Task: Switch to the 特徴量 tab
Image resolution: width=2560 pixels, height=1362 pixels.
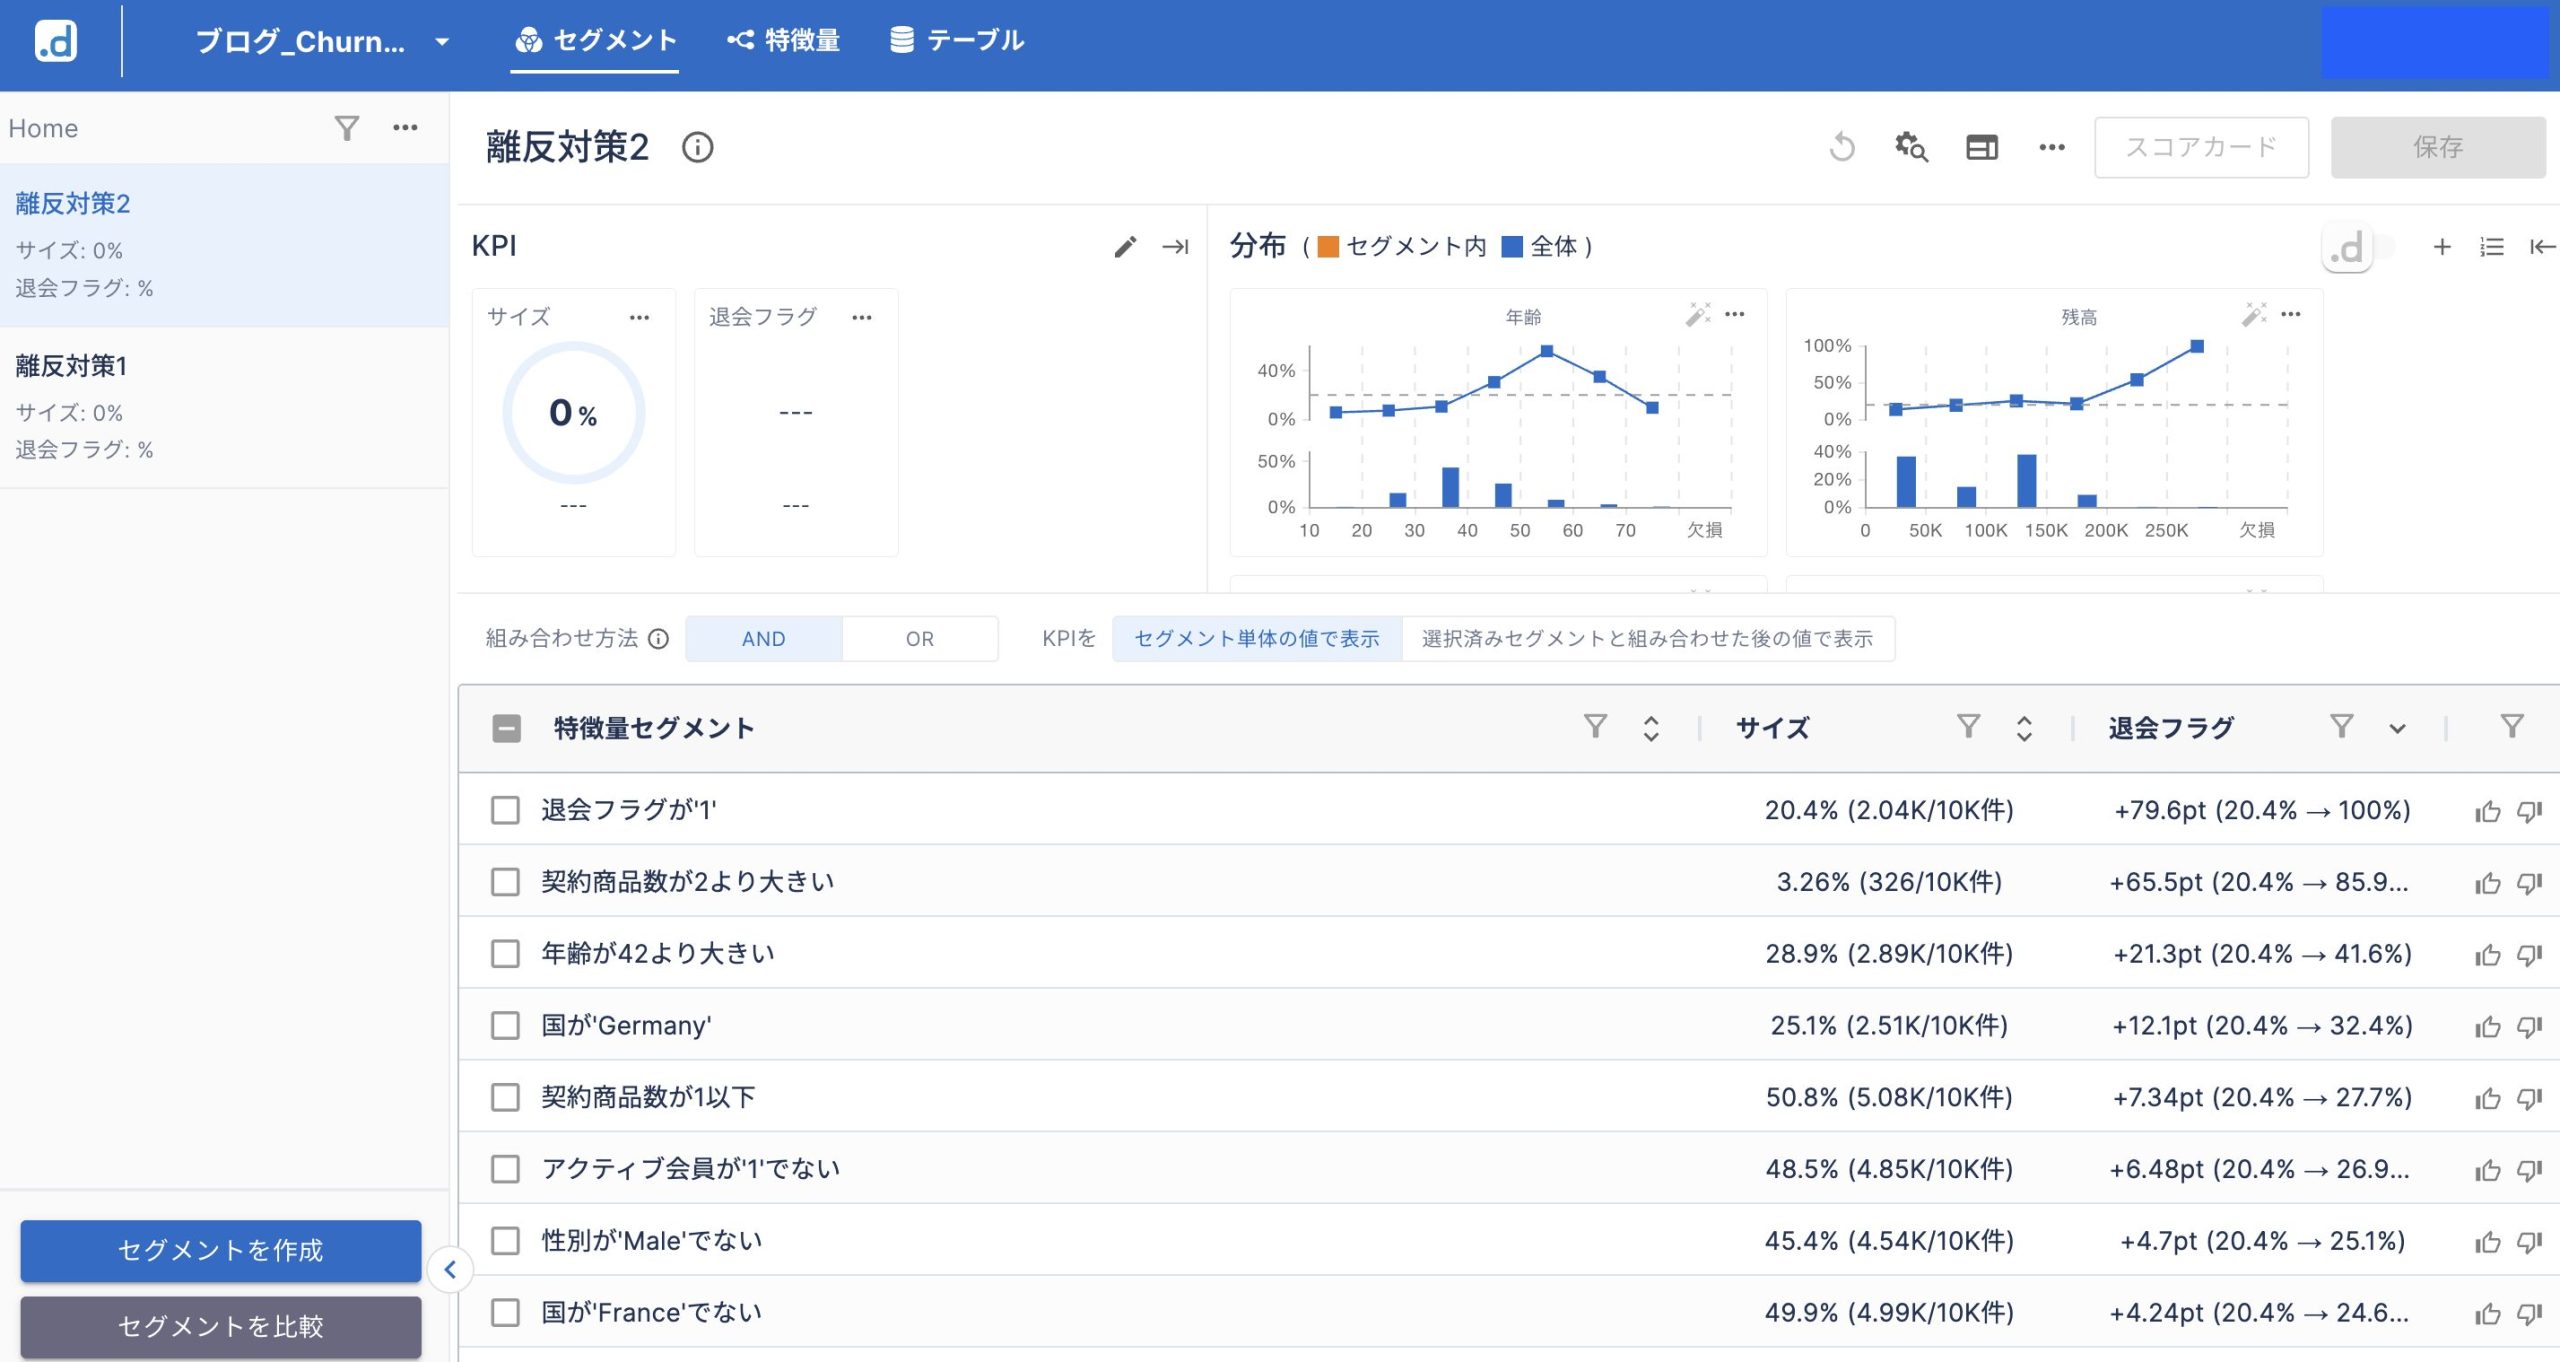Action: click(x=783, y=40)
